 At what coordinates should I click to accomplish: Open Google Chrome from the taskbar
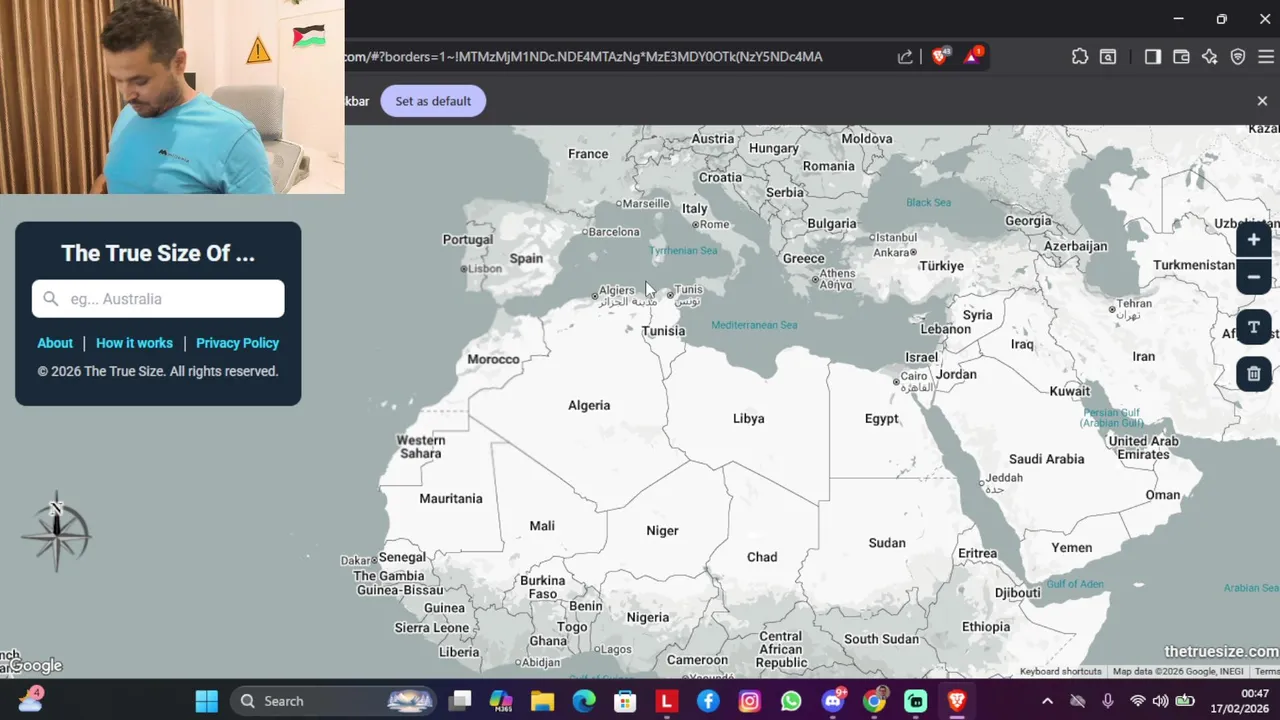(874, 701)
